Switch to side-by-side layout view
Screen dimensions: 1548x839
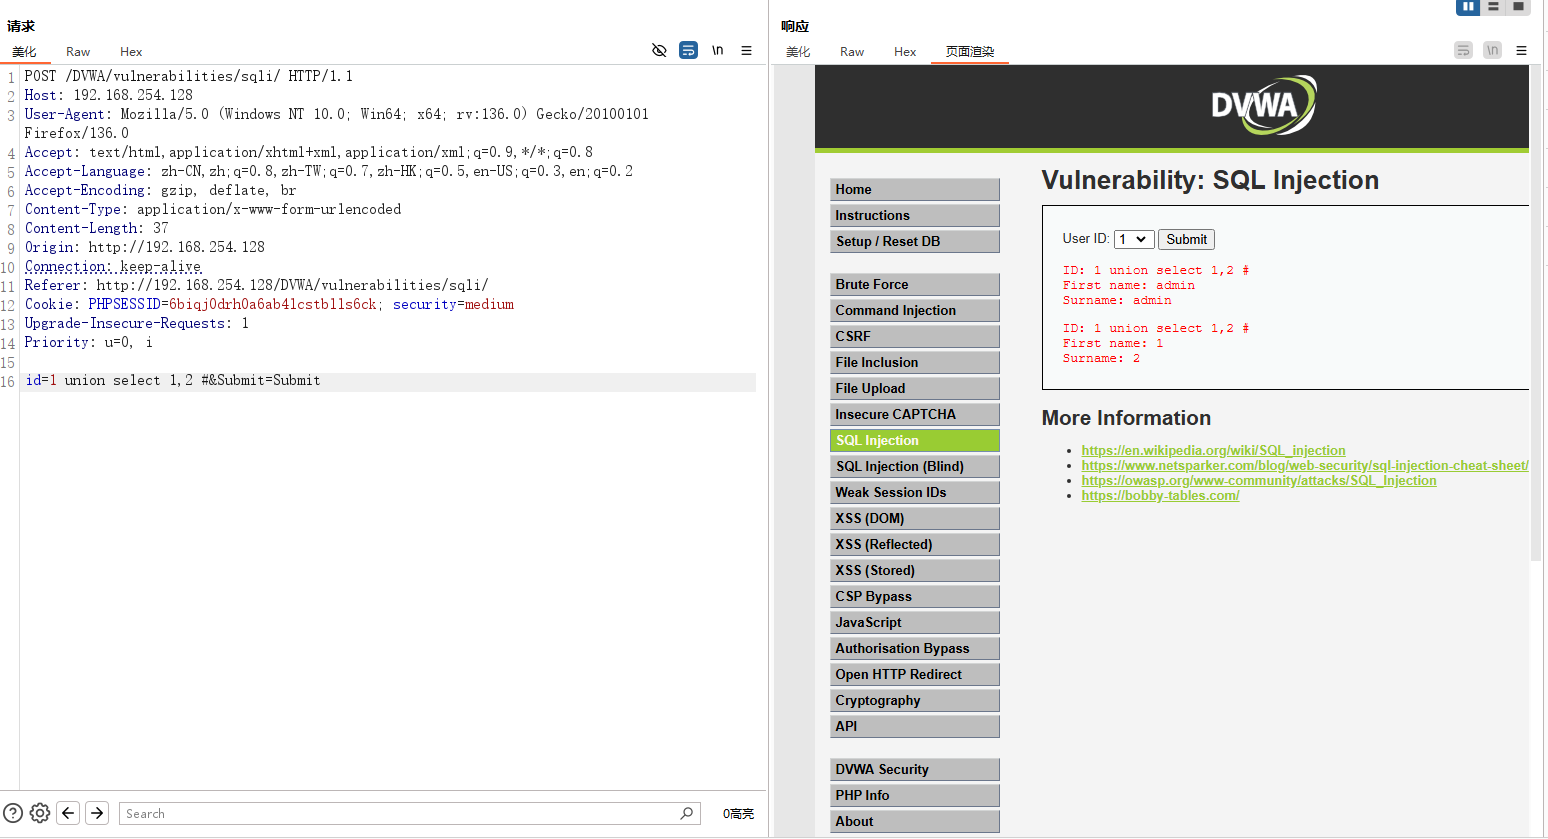coord(1468,7)
